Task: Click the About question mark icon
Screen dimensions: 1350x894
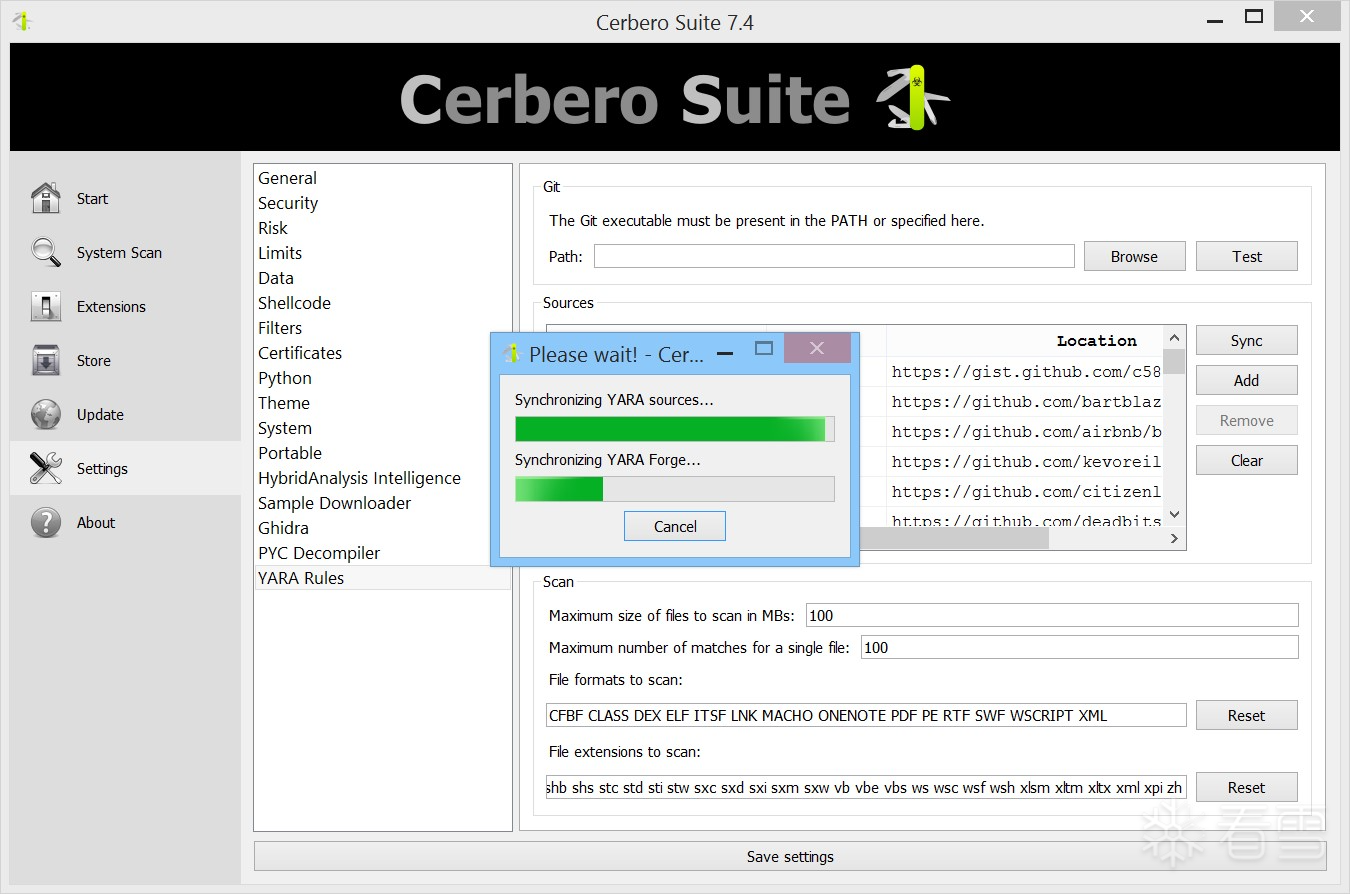Action: point(46,522)
